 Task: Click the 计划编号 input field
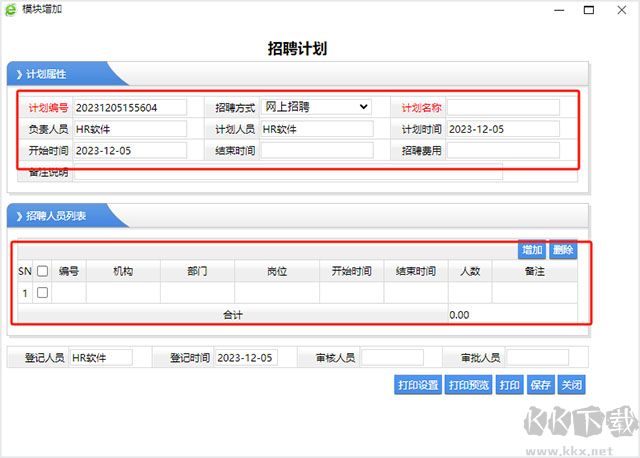tap(130, 108)
